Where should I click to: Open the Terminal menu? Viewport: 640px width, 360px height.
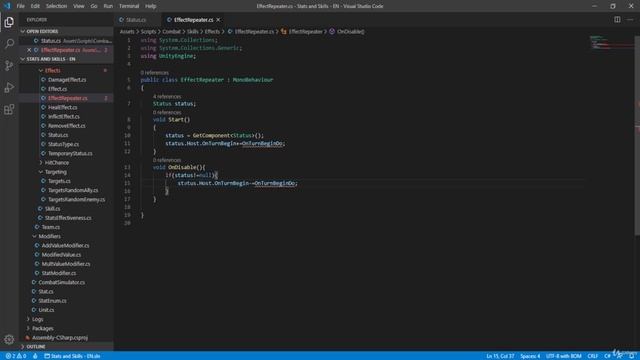(x=129, y=6)
